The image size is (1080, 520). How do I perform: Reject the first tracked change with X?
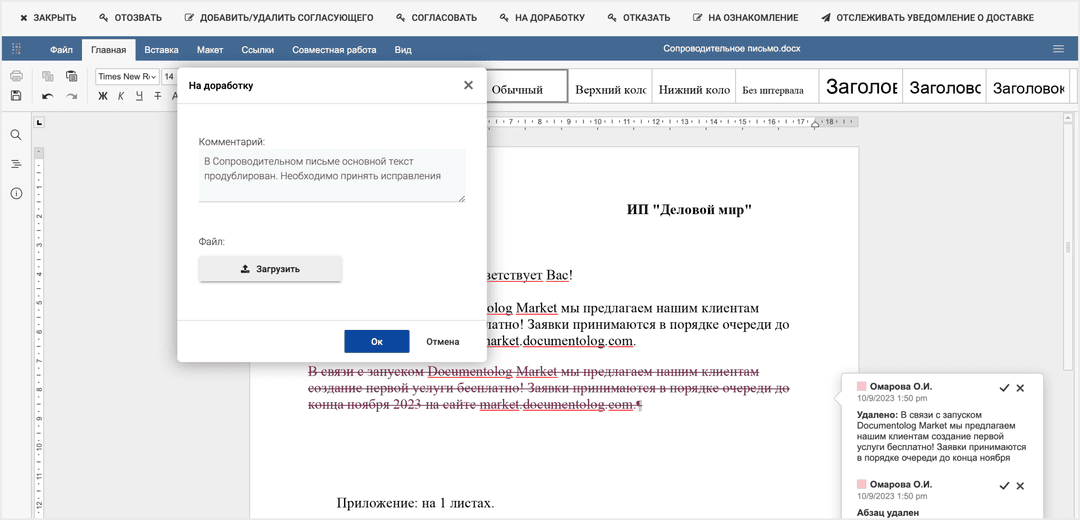coord(1020,388)
